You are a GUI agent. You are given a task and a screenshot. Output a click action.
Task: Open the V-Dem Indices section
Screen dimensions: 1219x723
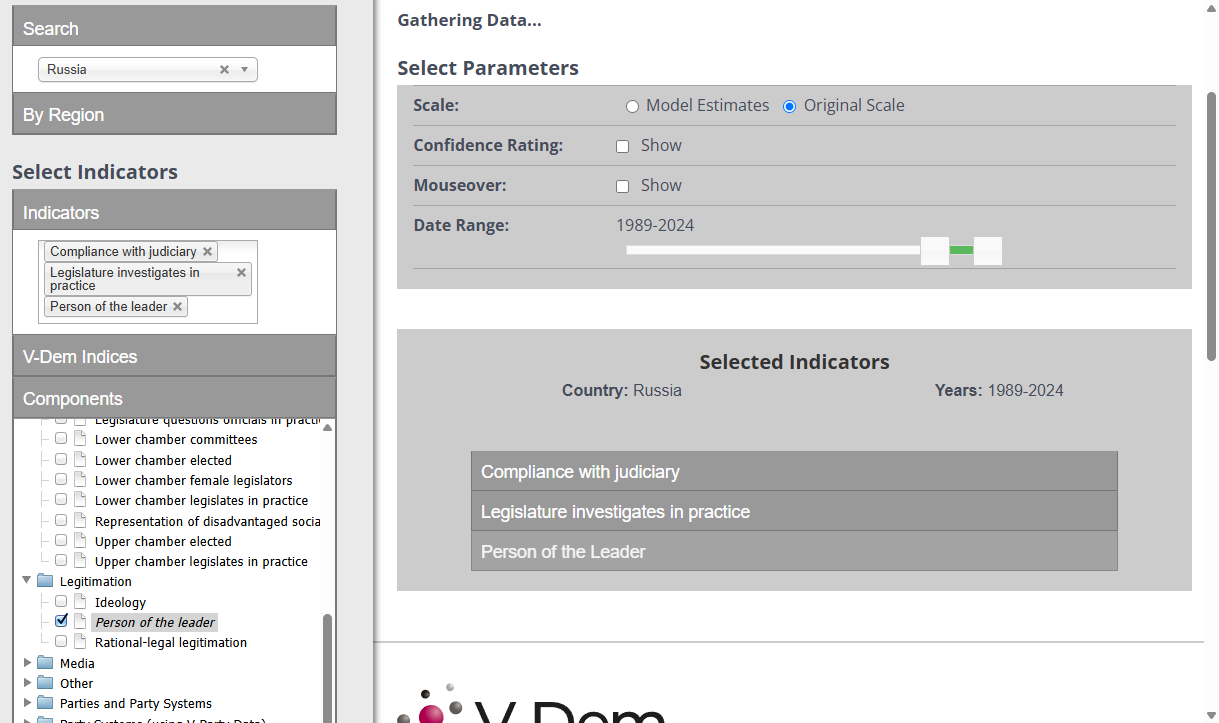(174, 356)
